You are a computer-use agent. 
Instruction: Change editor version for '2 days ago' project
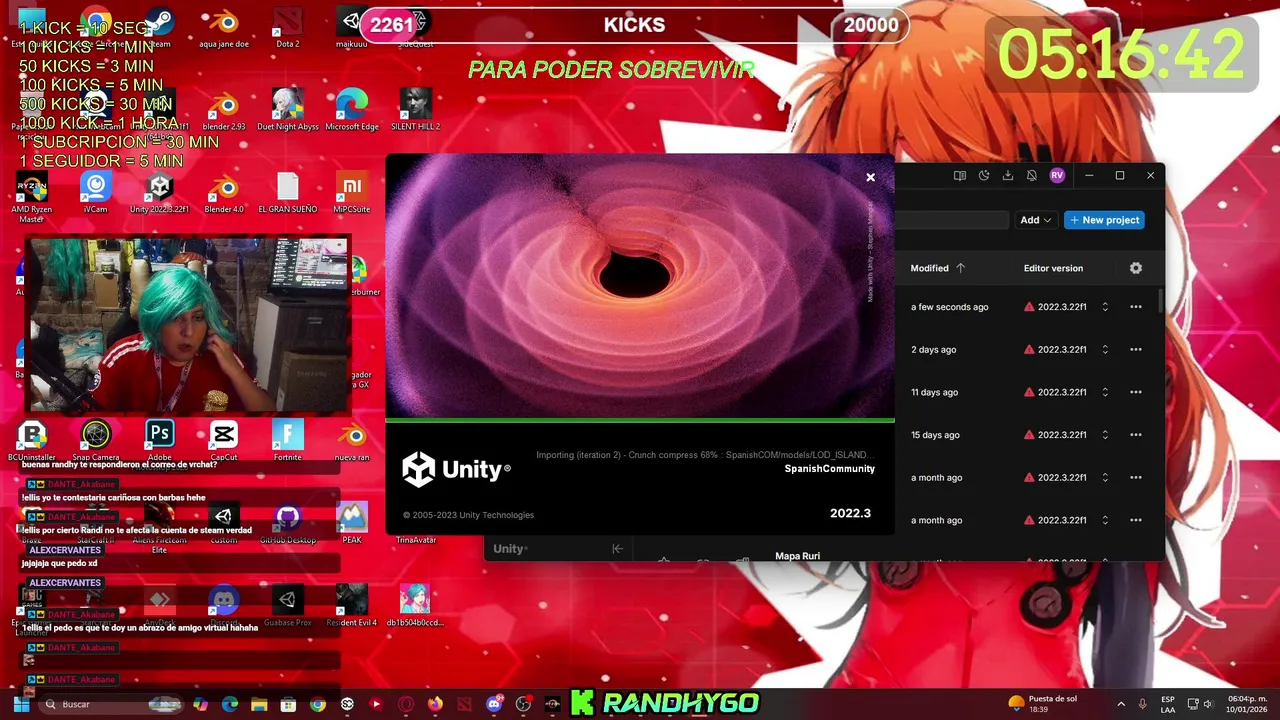(x=1105, y=350)
